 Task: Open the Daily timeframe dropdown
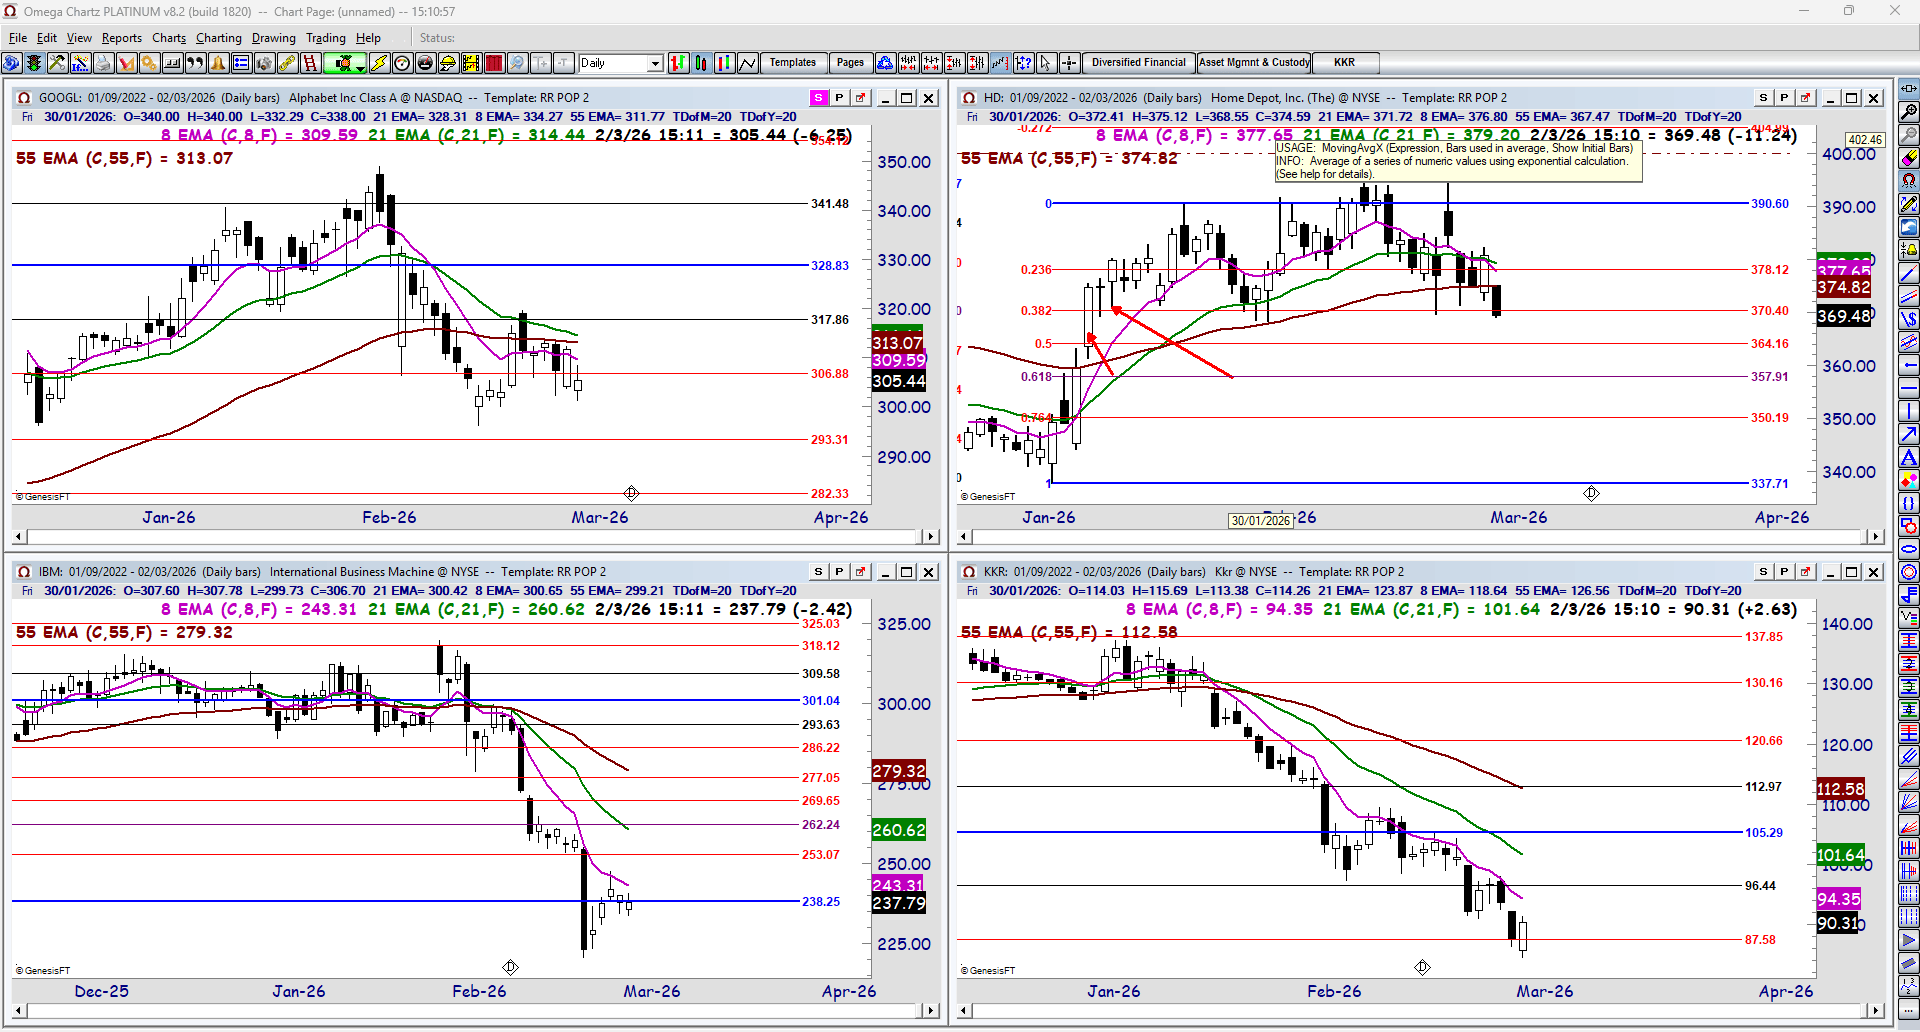point(655,63)
